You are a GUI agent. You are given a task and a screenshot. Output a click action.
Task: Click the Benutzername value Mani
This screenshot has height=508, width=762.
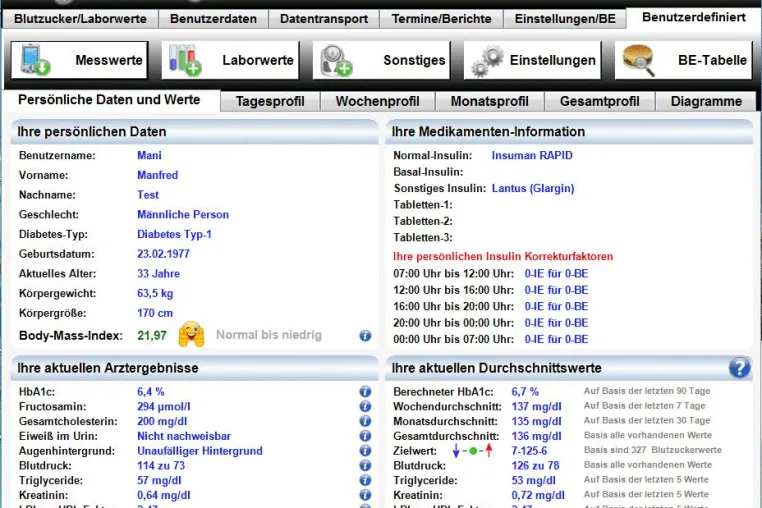click(149, 156)
